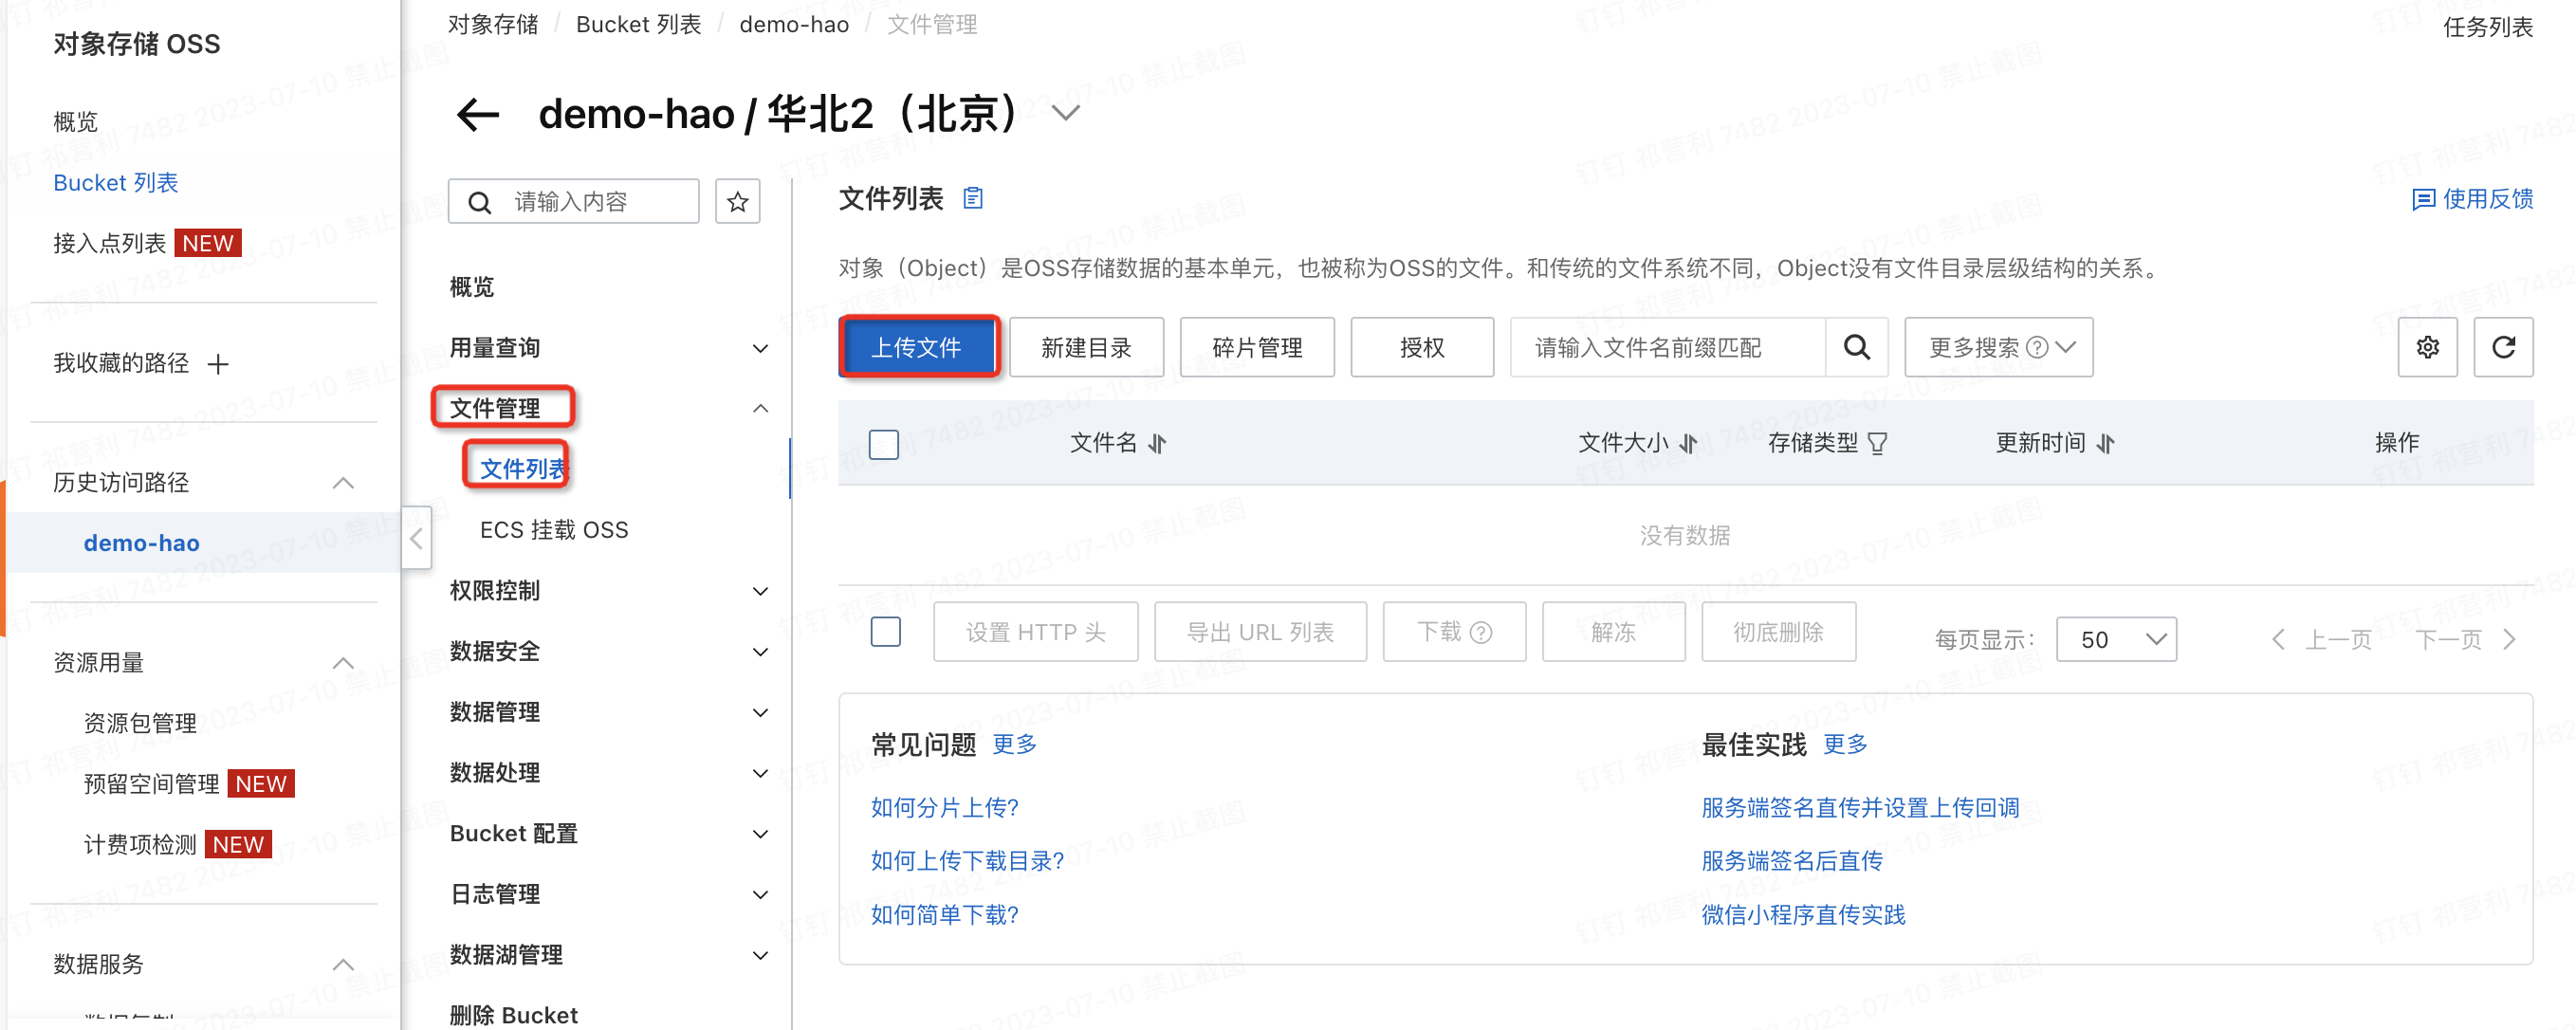Click the star favorite icon
The image size is (2576, 1030).
click(x=737, y=203)
